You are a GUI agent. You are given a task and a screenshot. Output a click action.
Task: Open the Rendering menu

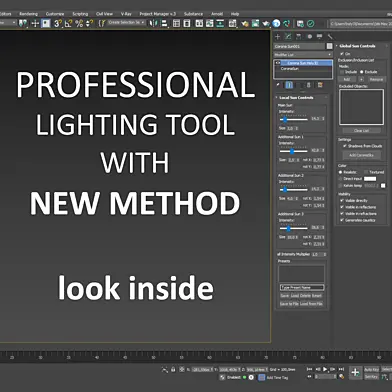[28, 14]
